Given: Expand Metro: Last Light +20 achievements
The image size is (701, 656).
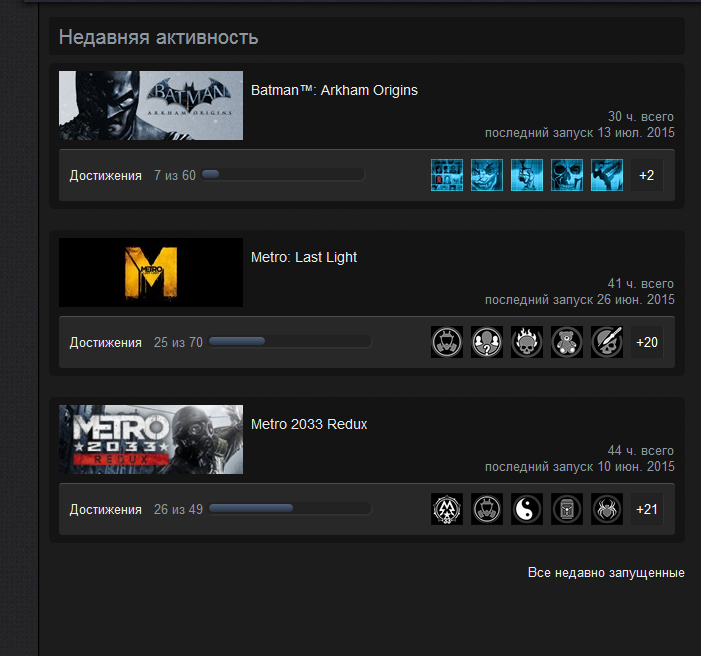Looking at the screenshot, I should pos(647,342).
